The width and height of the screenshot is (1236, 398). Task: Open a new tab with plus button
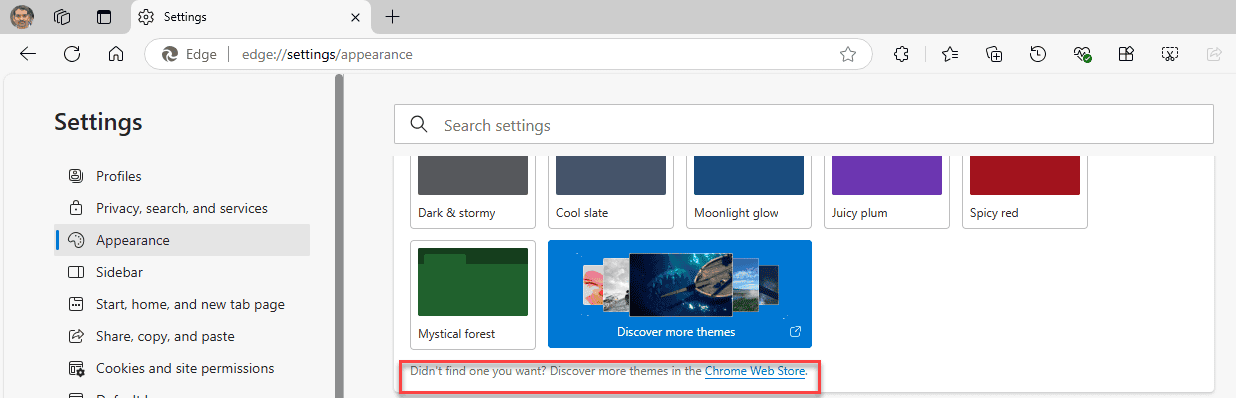tap(393, 17)
